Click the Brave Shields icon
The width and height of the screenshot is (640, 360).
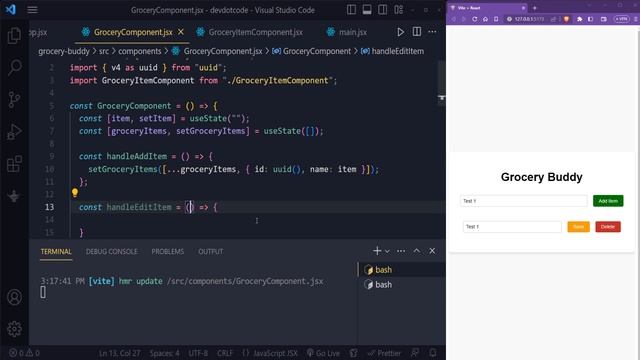coord(566,19)
